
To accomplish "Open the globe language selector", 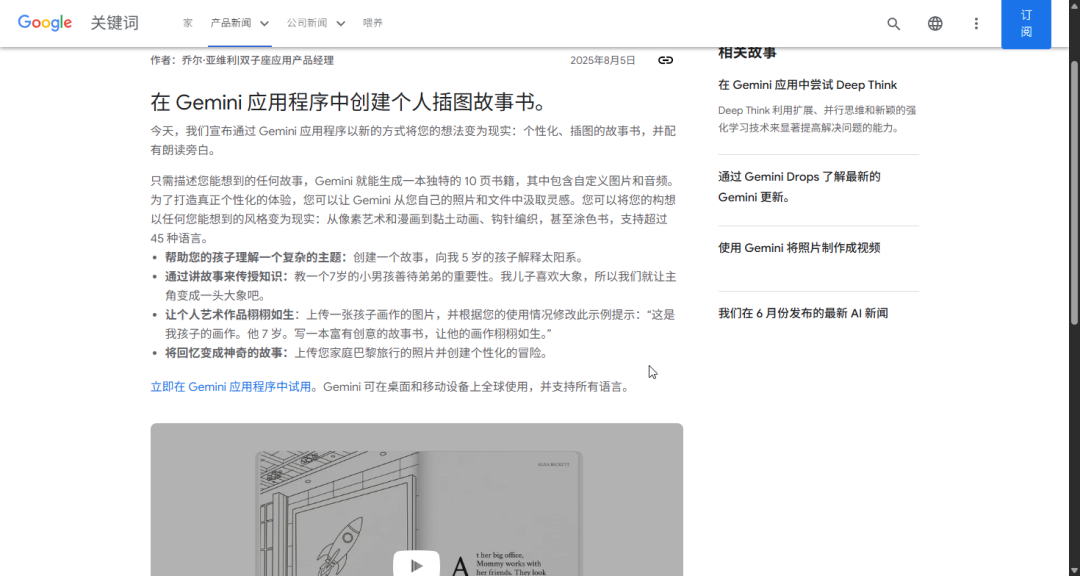I will 935,23.
